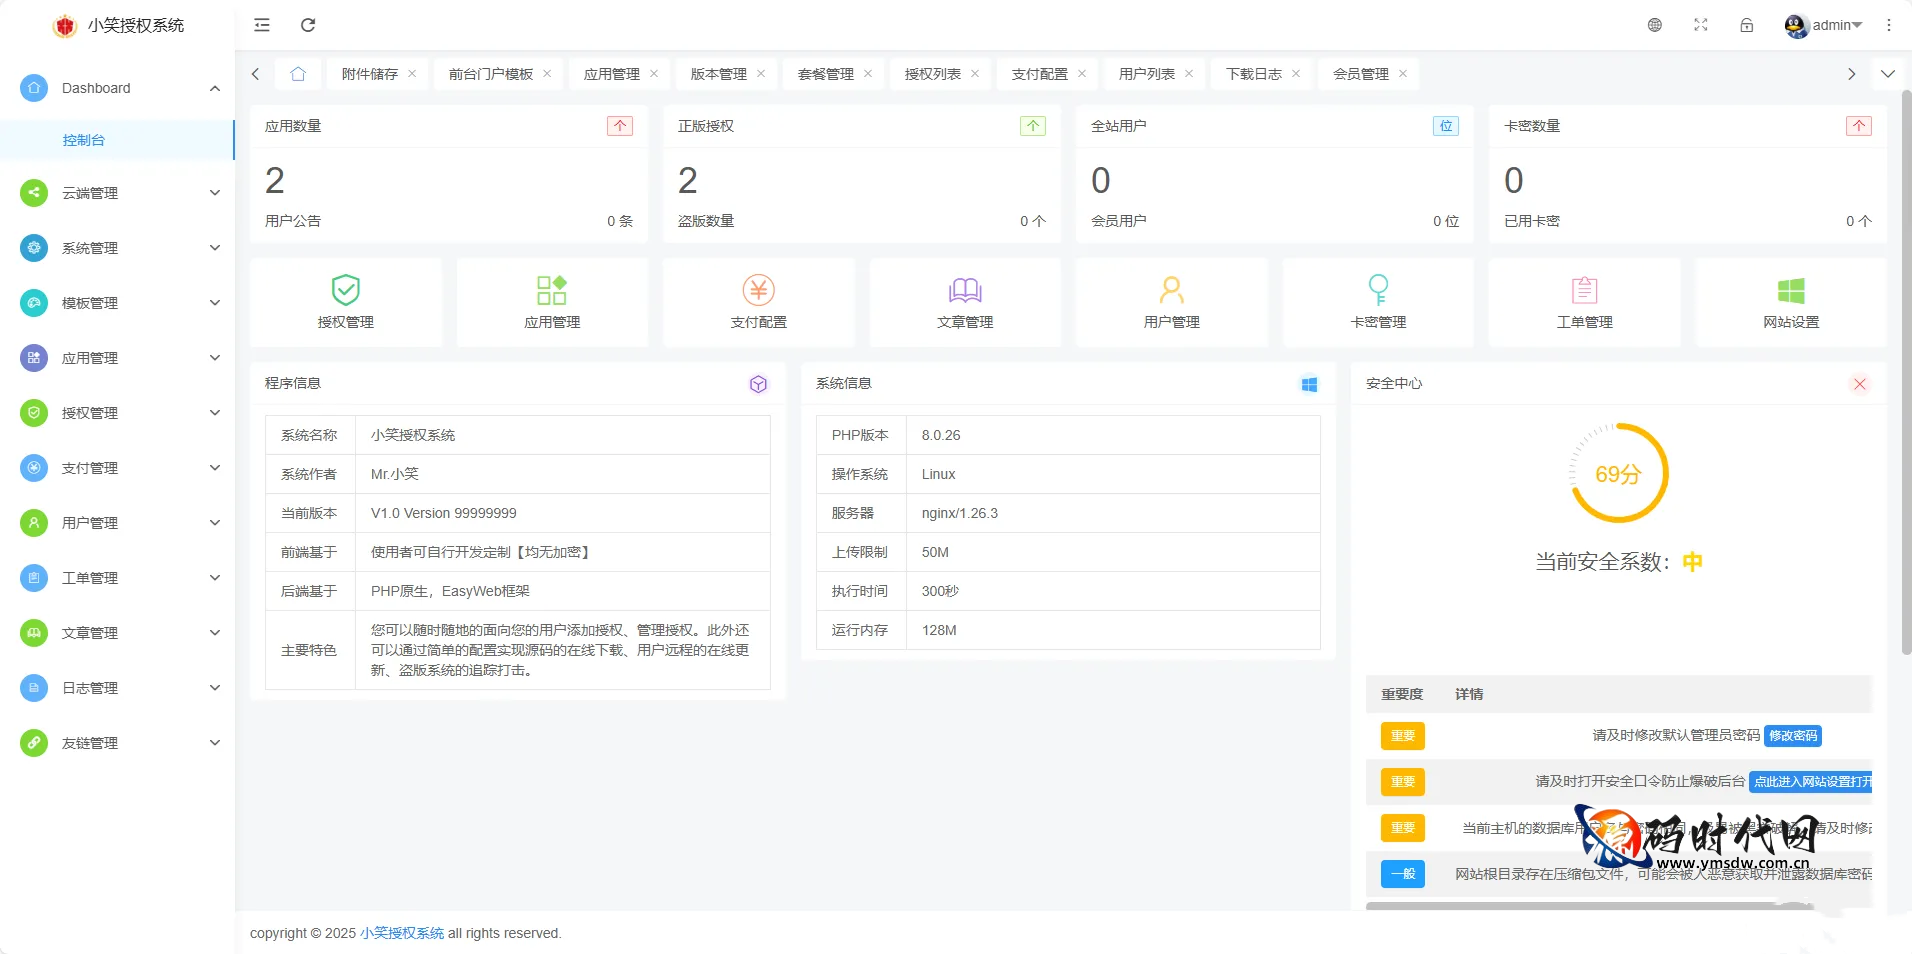This screenshot has height=954, width=1912.
Task: Switch to the 套餐管理 tab
Action: tap(825, 74)
